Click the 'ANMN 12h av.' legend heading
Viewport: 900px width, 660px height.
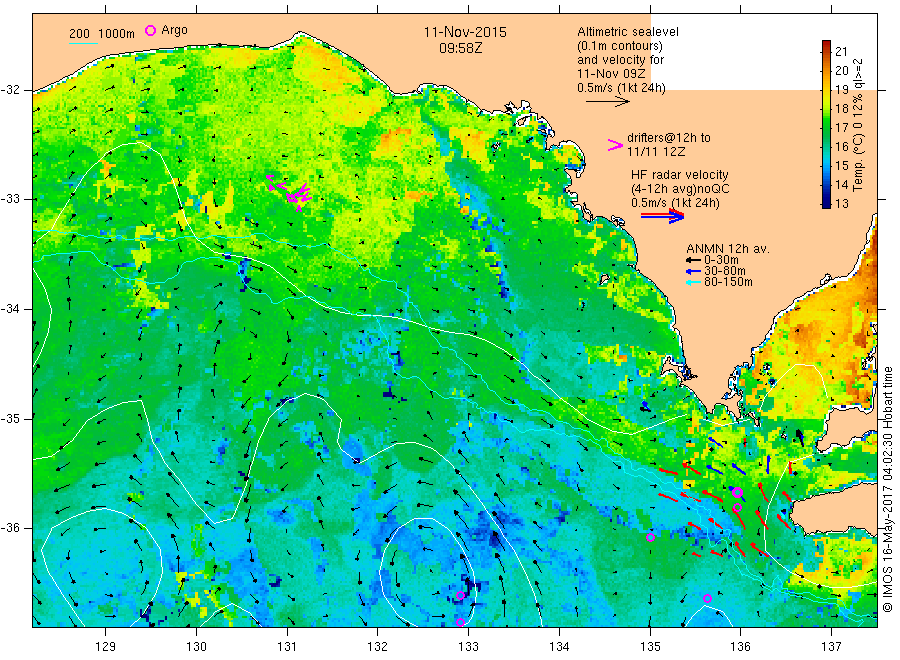point(728,249)
